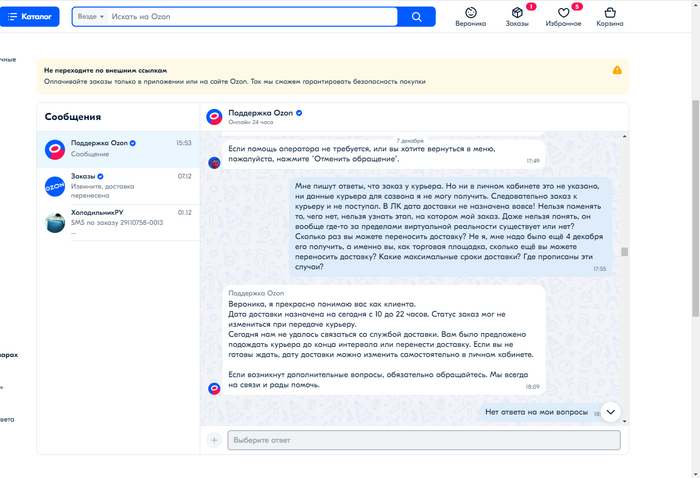Click the Не переходите по внешним ссылкам heading
The width and height of the screenshot is (700, 478).
[105, 70]
